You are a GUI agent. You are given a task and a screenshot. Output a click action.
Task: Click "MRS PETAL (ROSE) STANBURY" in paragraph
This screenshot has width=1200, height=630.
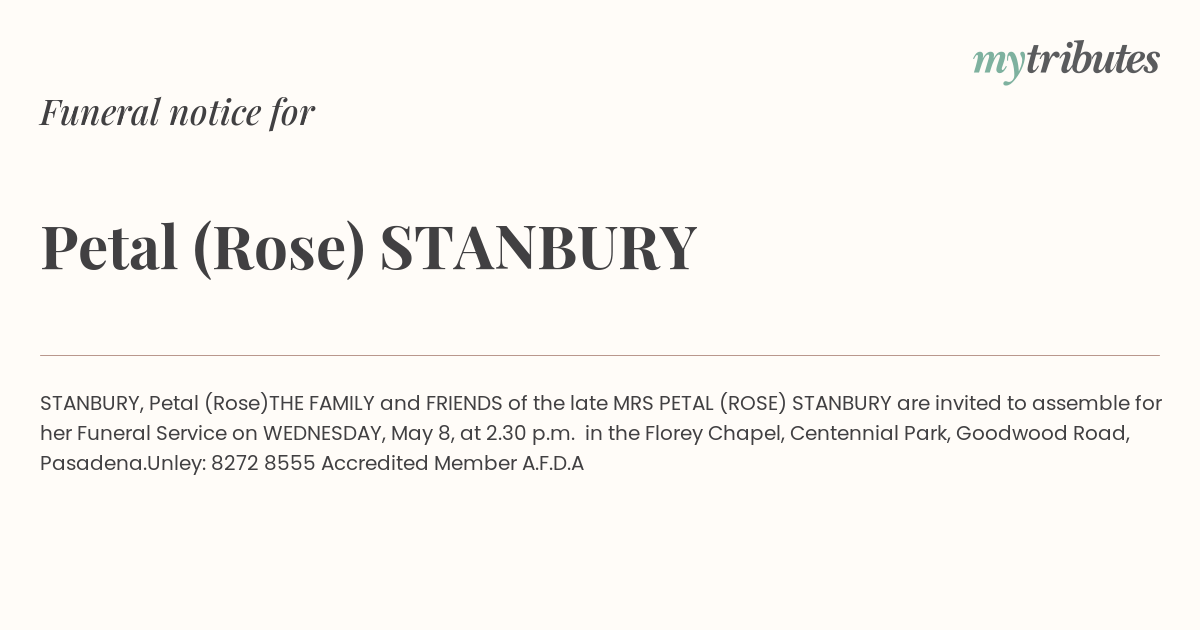[x=752, y=404]
